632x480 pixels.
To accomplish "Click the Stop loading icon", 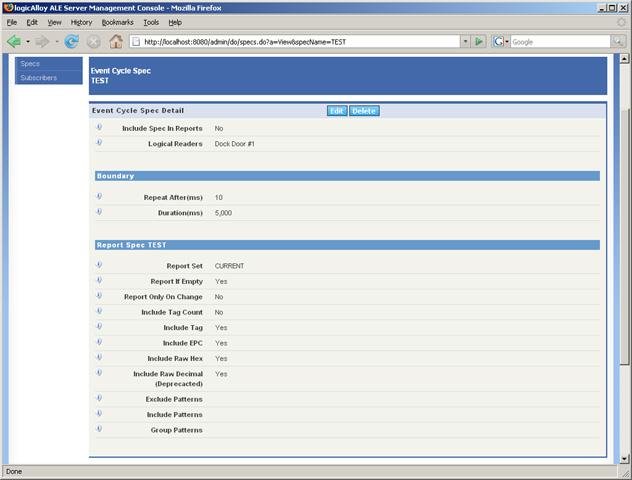I will pyautogui.click(x=94, y=42).
